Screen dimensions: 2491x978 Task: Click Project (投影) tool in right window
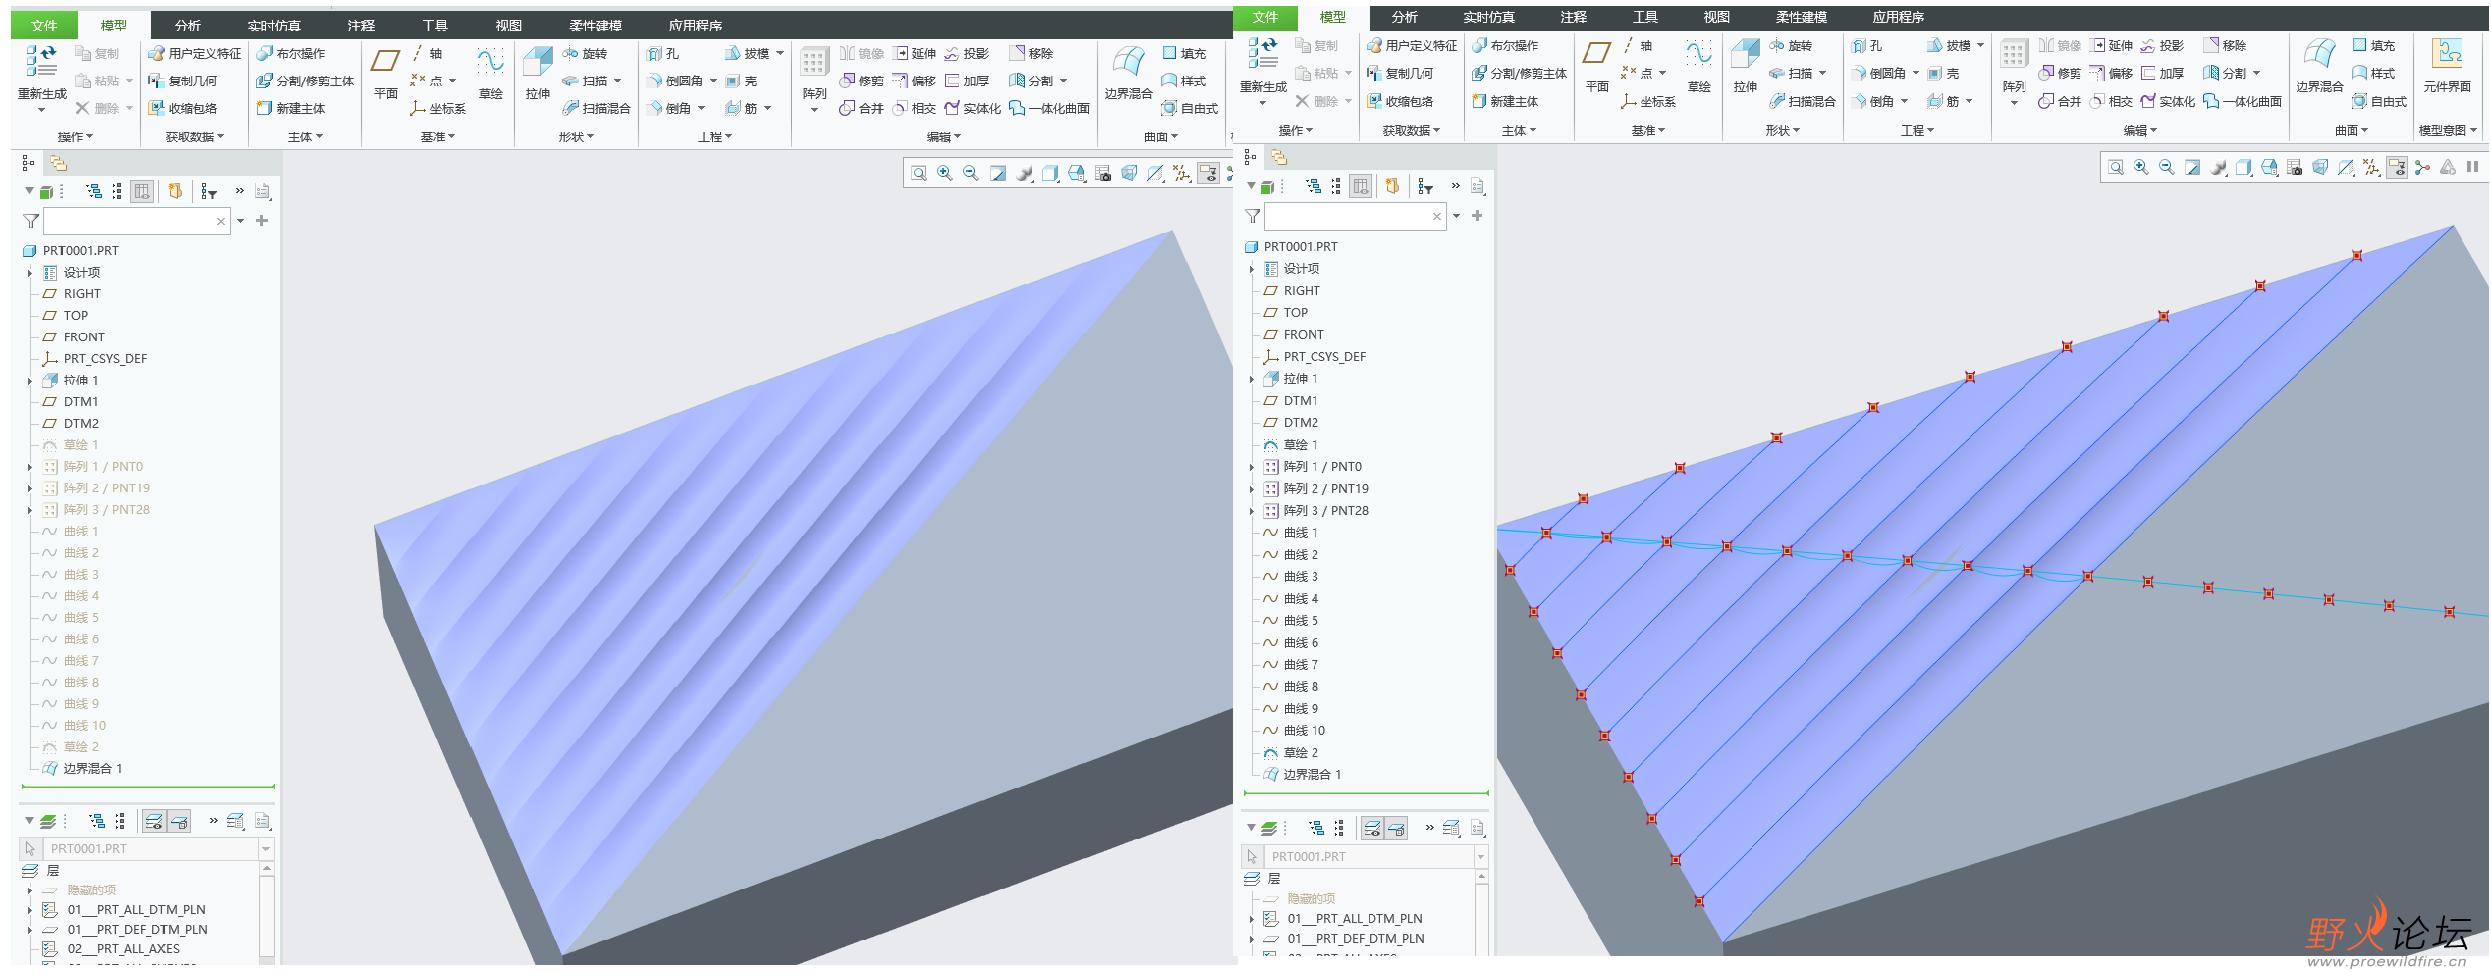coord(2161,45)
